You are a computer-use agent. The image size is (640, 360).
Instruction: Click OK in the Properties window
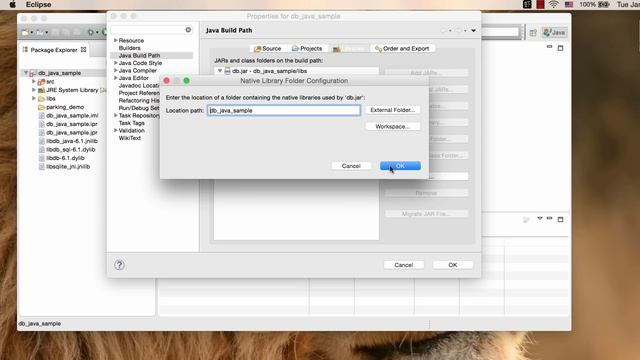pyautogui.click(x=453, y=265)
